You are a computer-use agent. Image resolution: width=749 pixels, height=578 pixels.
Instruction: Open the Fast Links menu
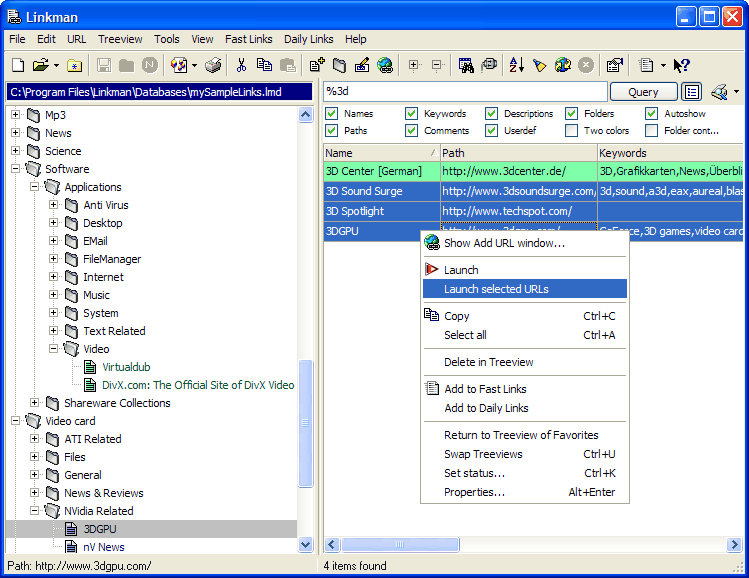click(x=248, y=39)
